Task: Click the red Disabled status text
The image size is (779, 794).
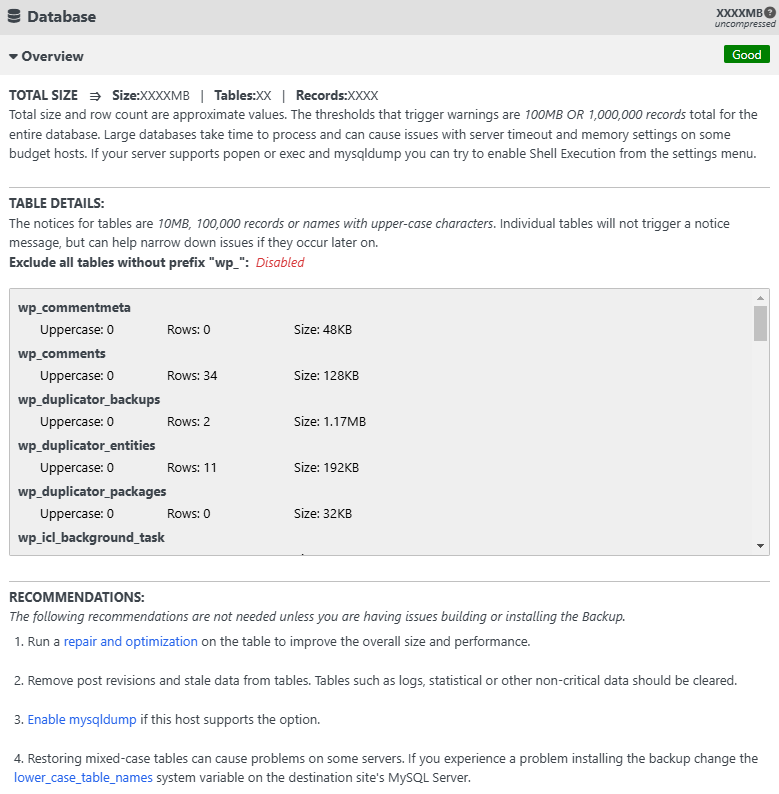Action: pyautogui.click(x=280, y=263)
